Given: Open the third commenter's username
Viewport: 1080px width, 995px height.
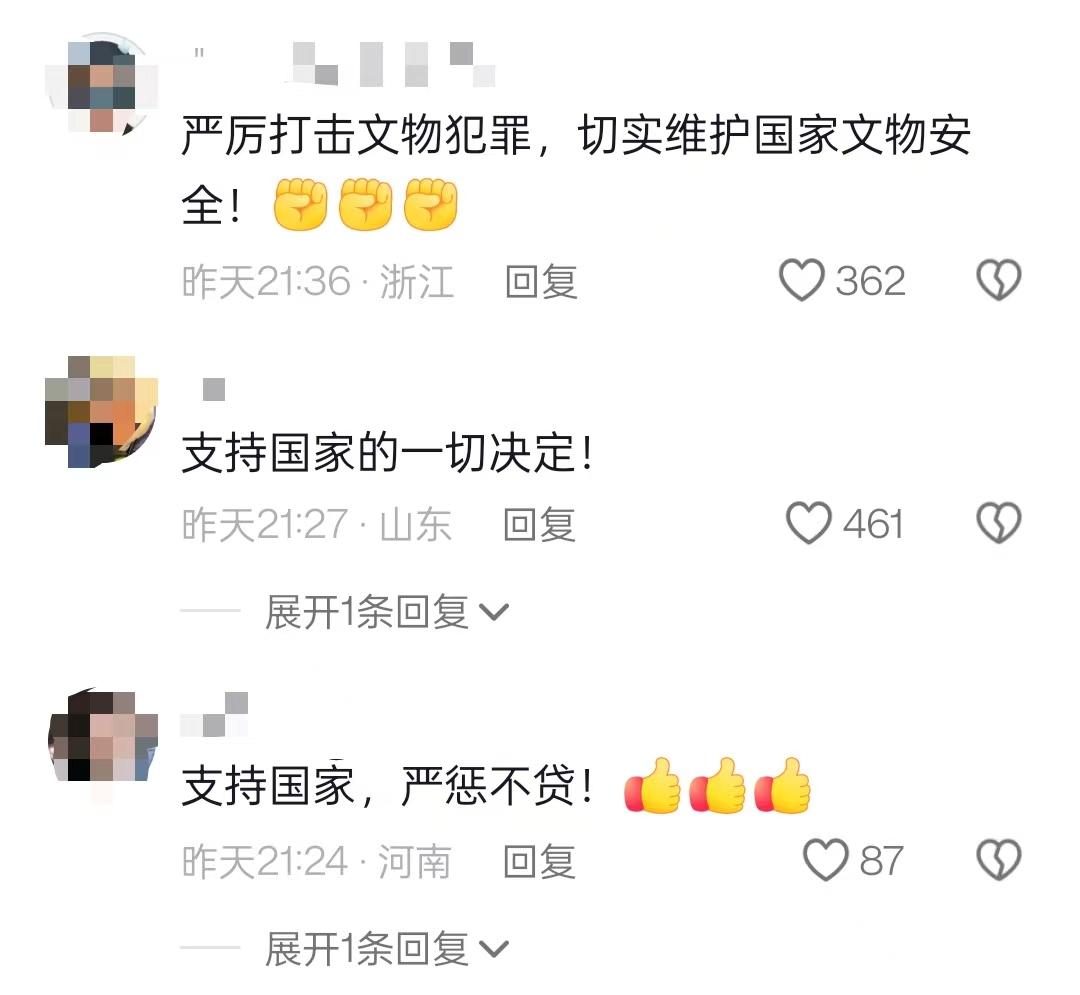Looking at the screenshot, I should pyautogui.click(x=214, y=715).
